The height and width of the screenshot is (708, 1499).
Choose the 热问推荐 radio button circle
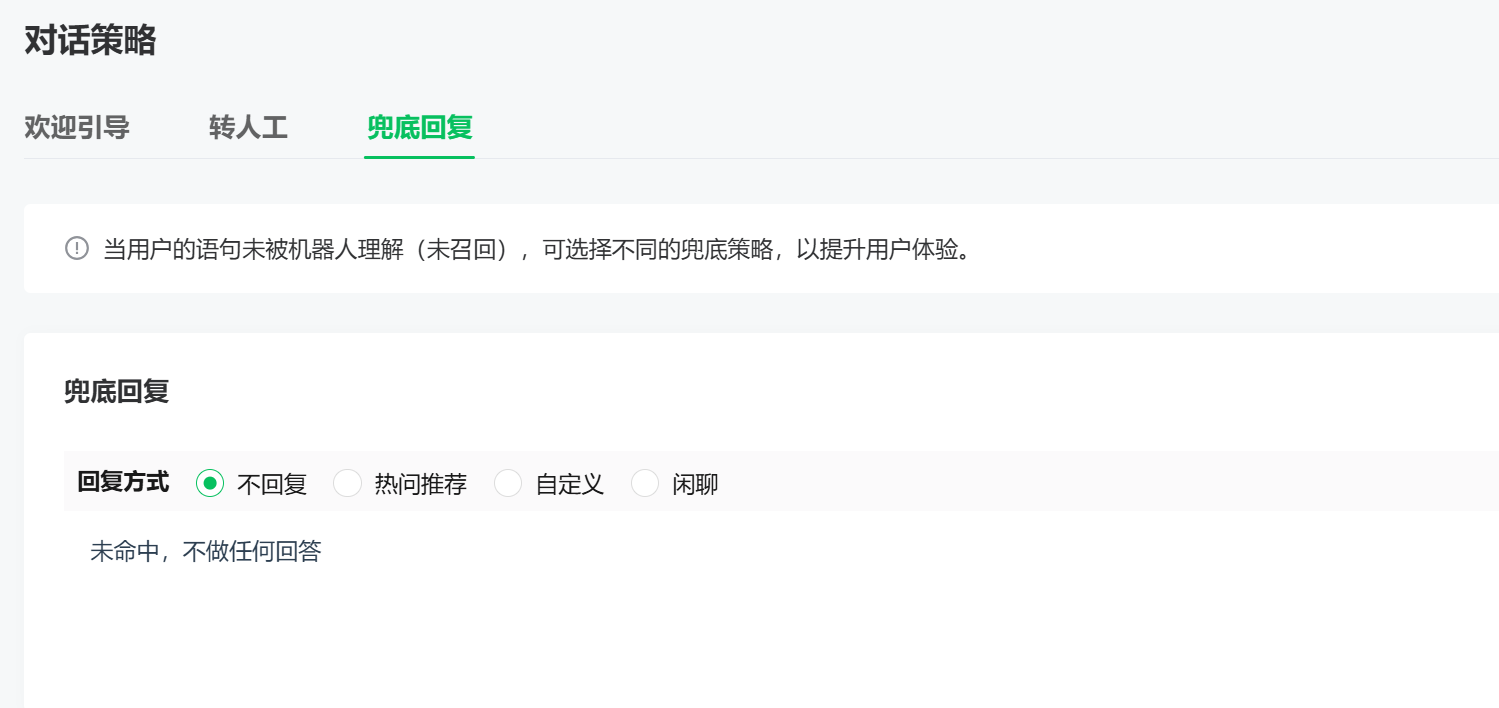coord(347,484)
